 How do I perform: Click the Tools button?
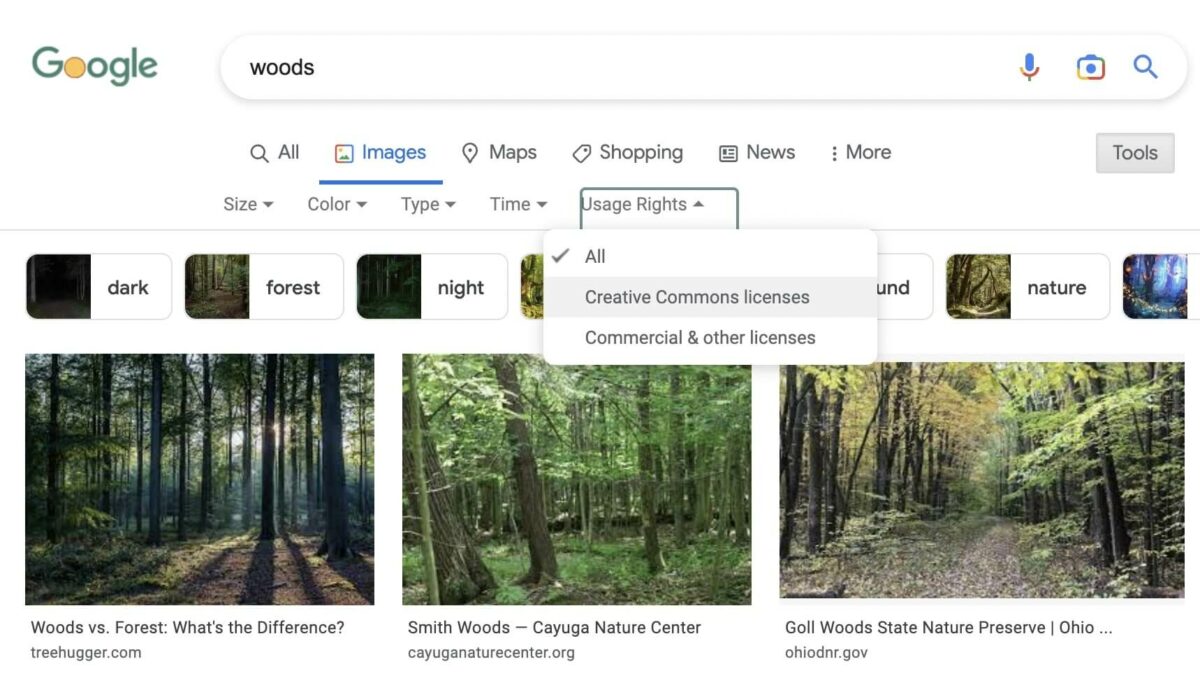pos(1134,152)
